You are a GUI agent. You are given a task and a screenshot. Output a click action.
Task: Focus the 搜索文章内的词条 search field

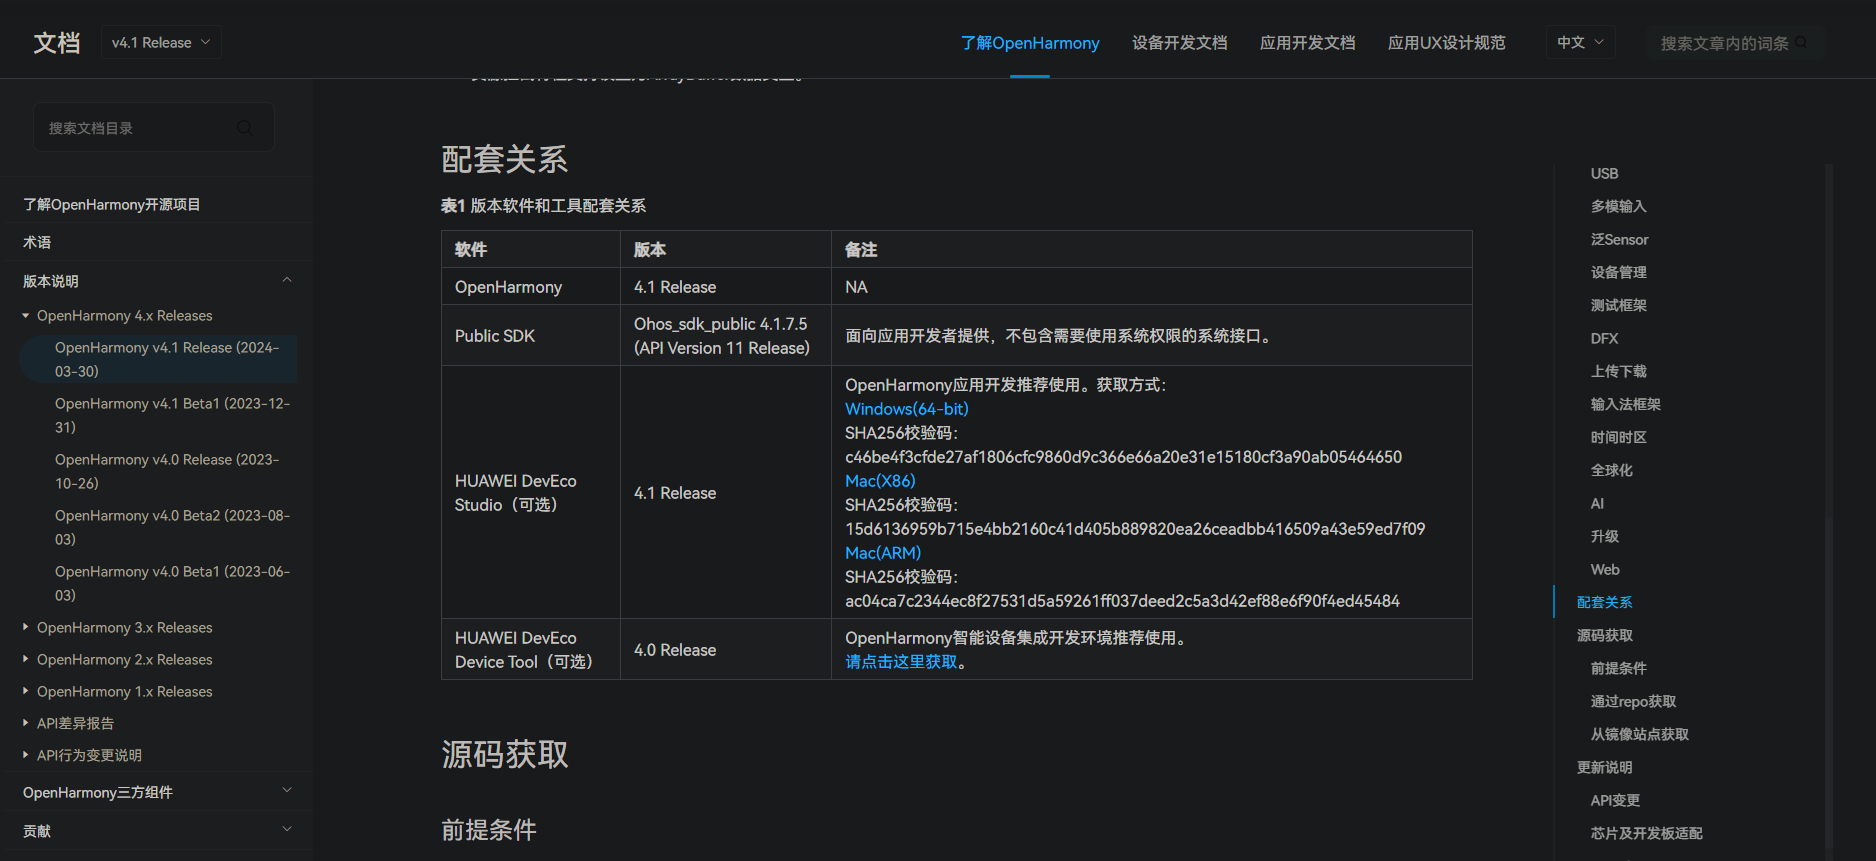pyautogui.click(x=1737, y=43)
